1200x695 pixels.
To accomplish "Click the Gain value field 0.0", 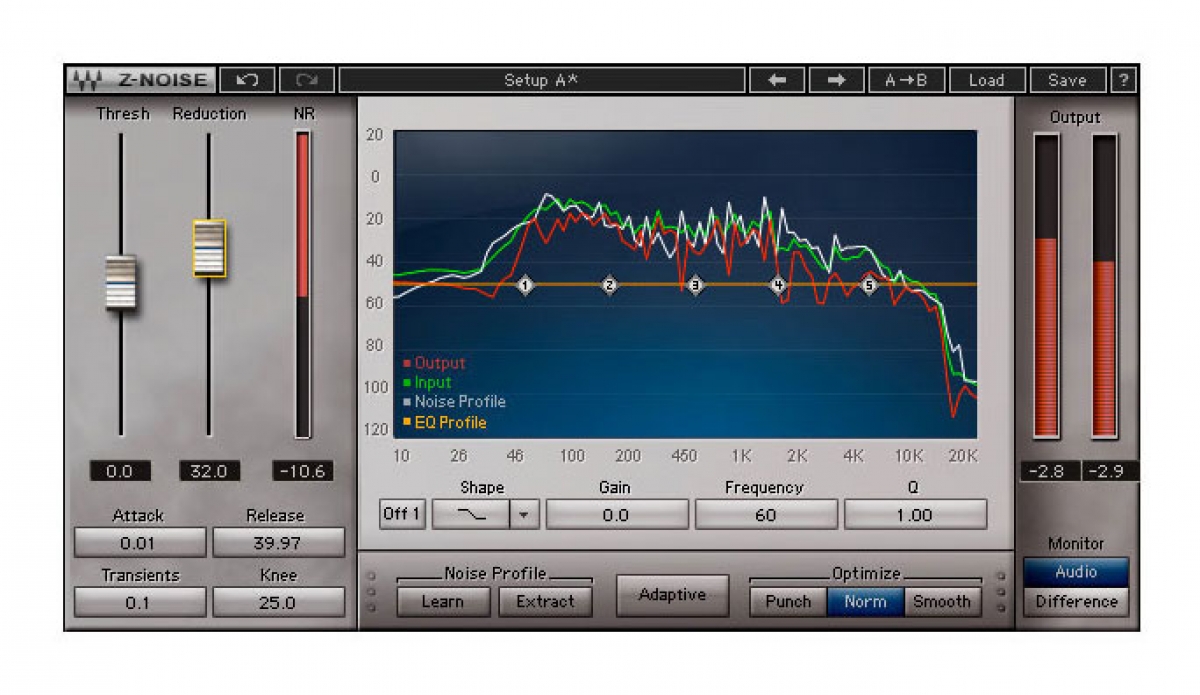I will (617, 515).
